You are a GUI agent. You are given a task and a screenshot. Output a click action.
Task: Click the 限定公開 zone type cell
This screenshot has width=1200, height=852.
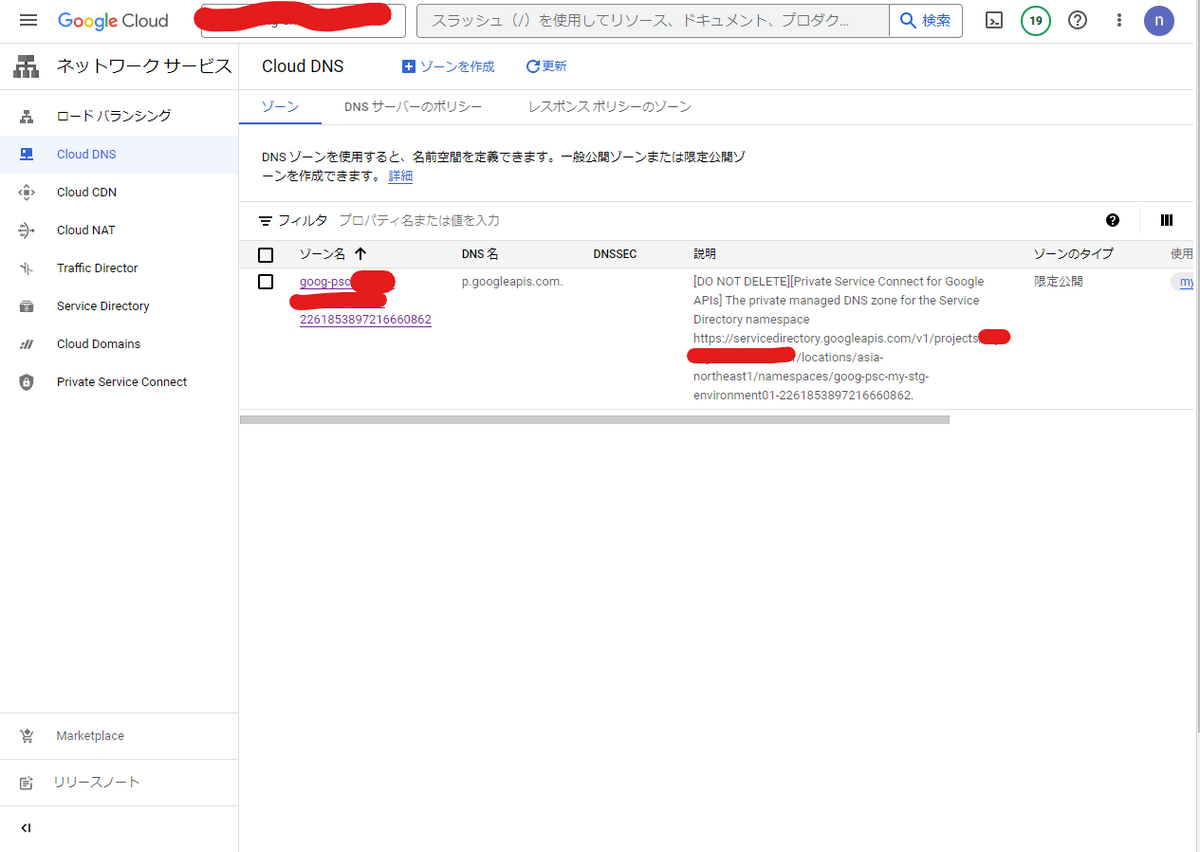pos(1059,282)
